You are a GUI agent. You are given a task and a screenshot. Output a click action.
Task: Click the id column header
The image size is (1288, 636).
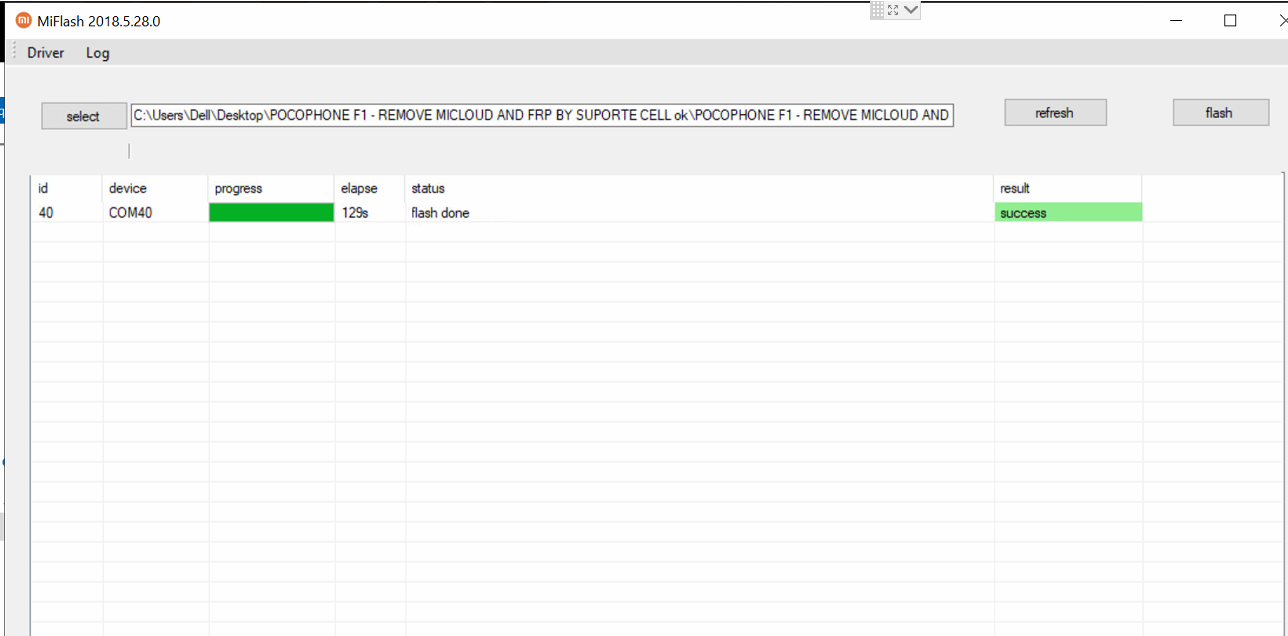click(x=67, y=188)
